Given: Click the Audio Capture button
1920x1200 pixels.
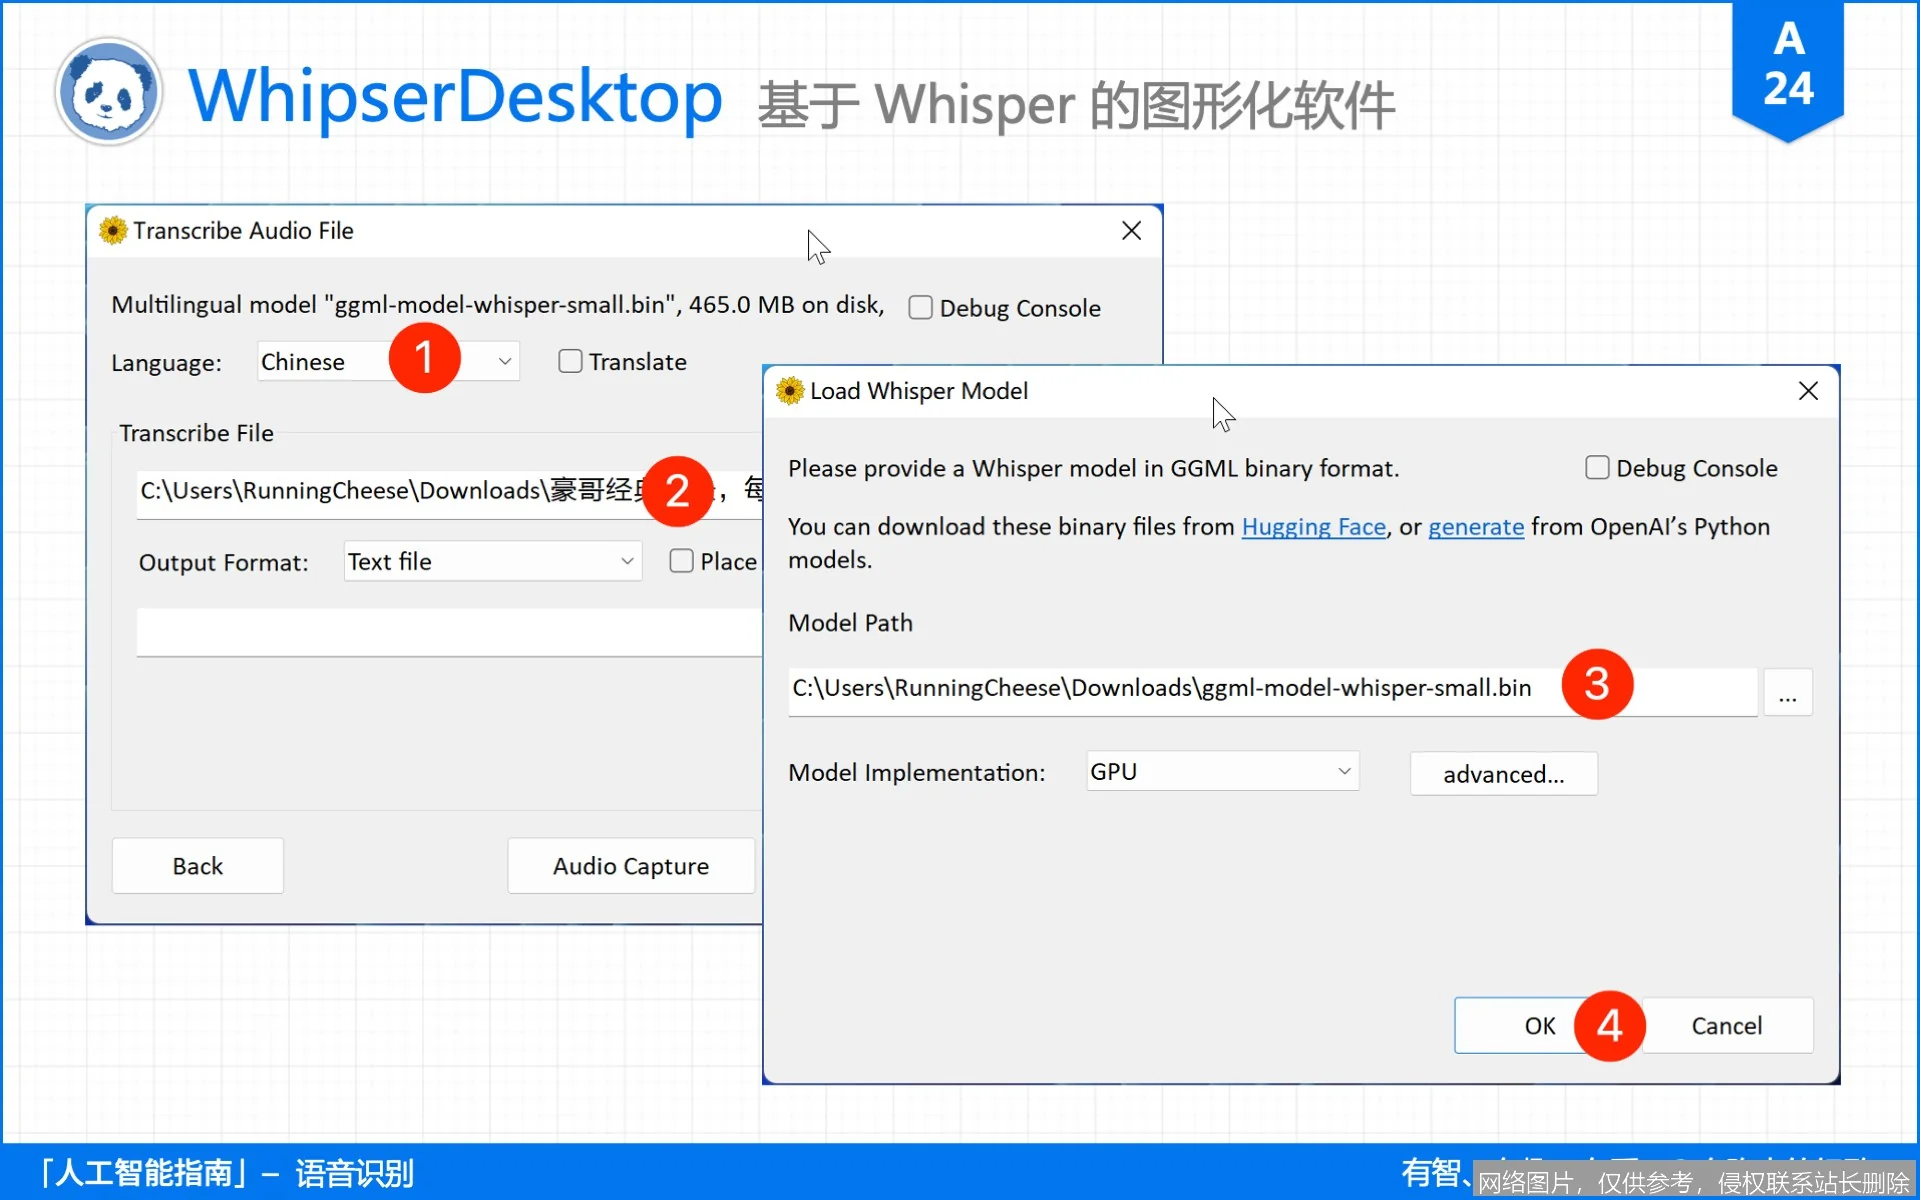Looking at the screenshot, I should click(x=631, y=866).
